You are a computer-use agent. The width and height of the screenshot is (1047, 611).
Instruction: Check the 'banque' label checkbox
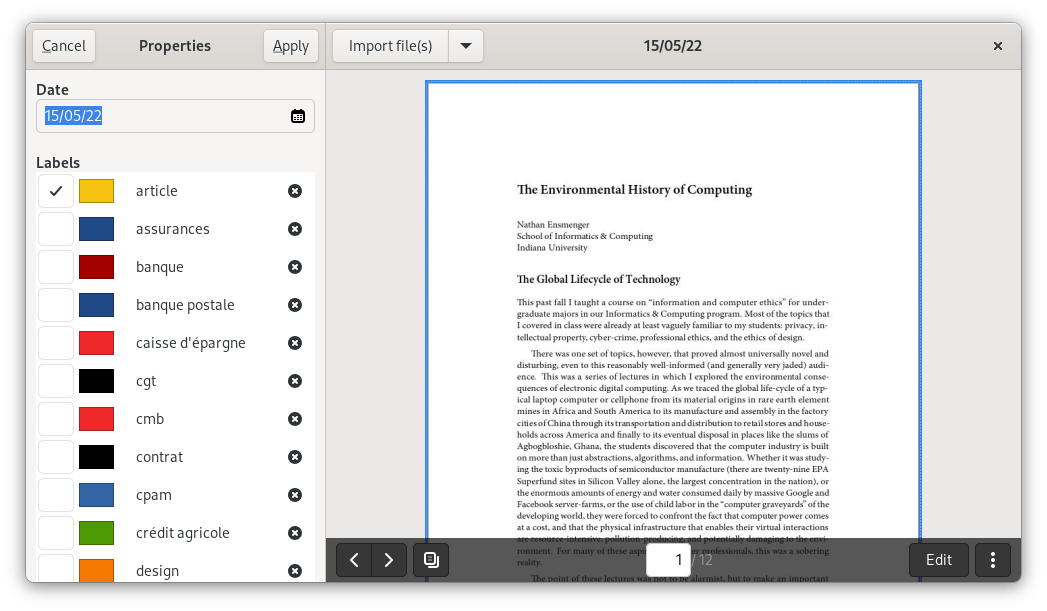coord(56,267)
